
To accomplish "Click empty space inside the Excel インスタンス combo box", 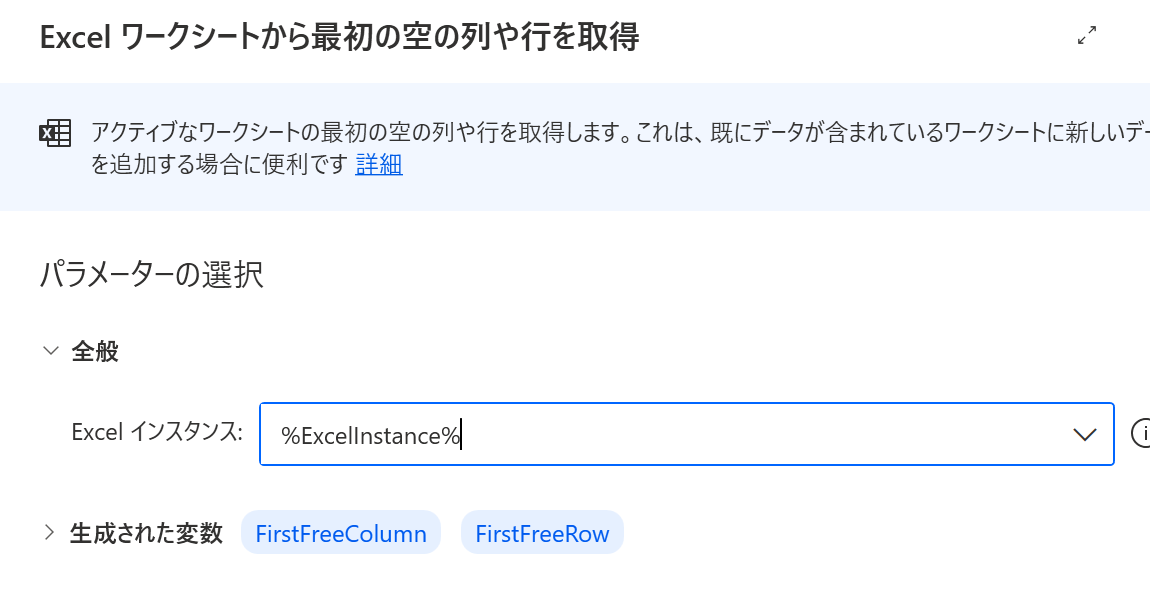I will coord(760,434).
